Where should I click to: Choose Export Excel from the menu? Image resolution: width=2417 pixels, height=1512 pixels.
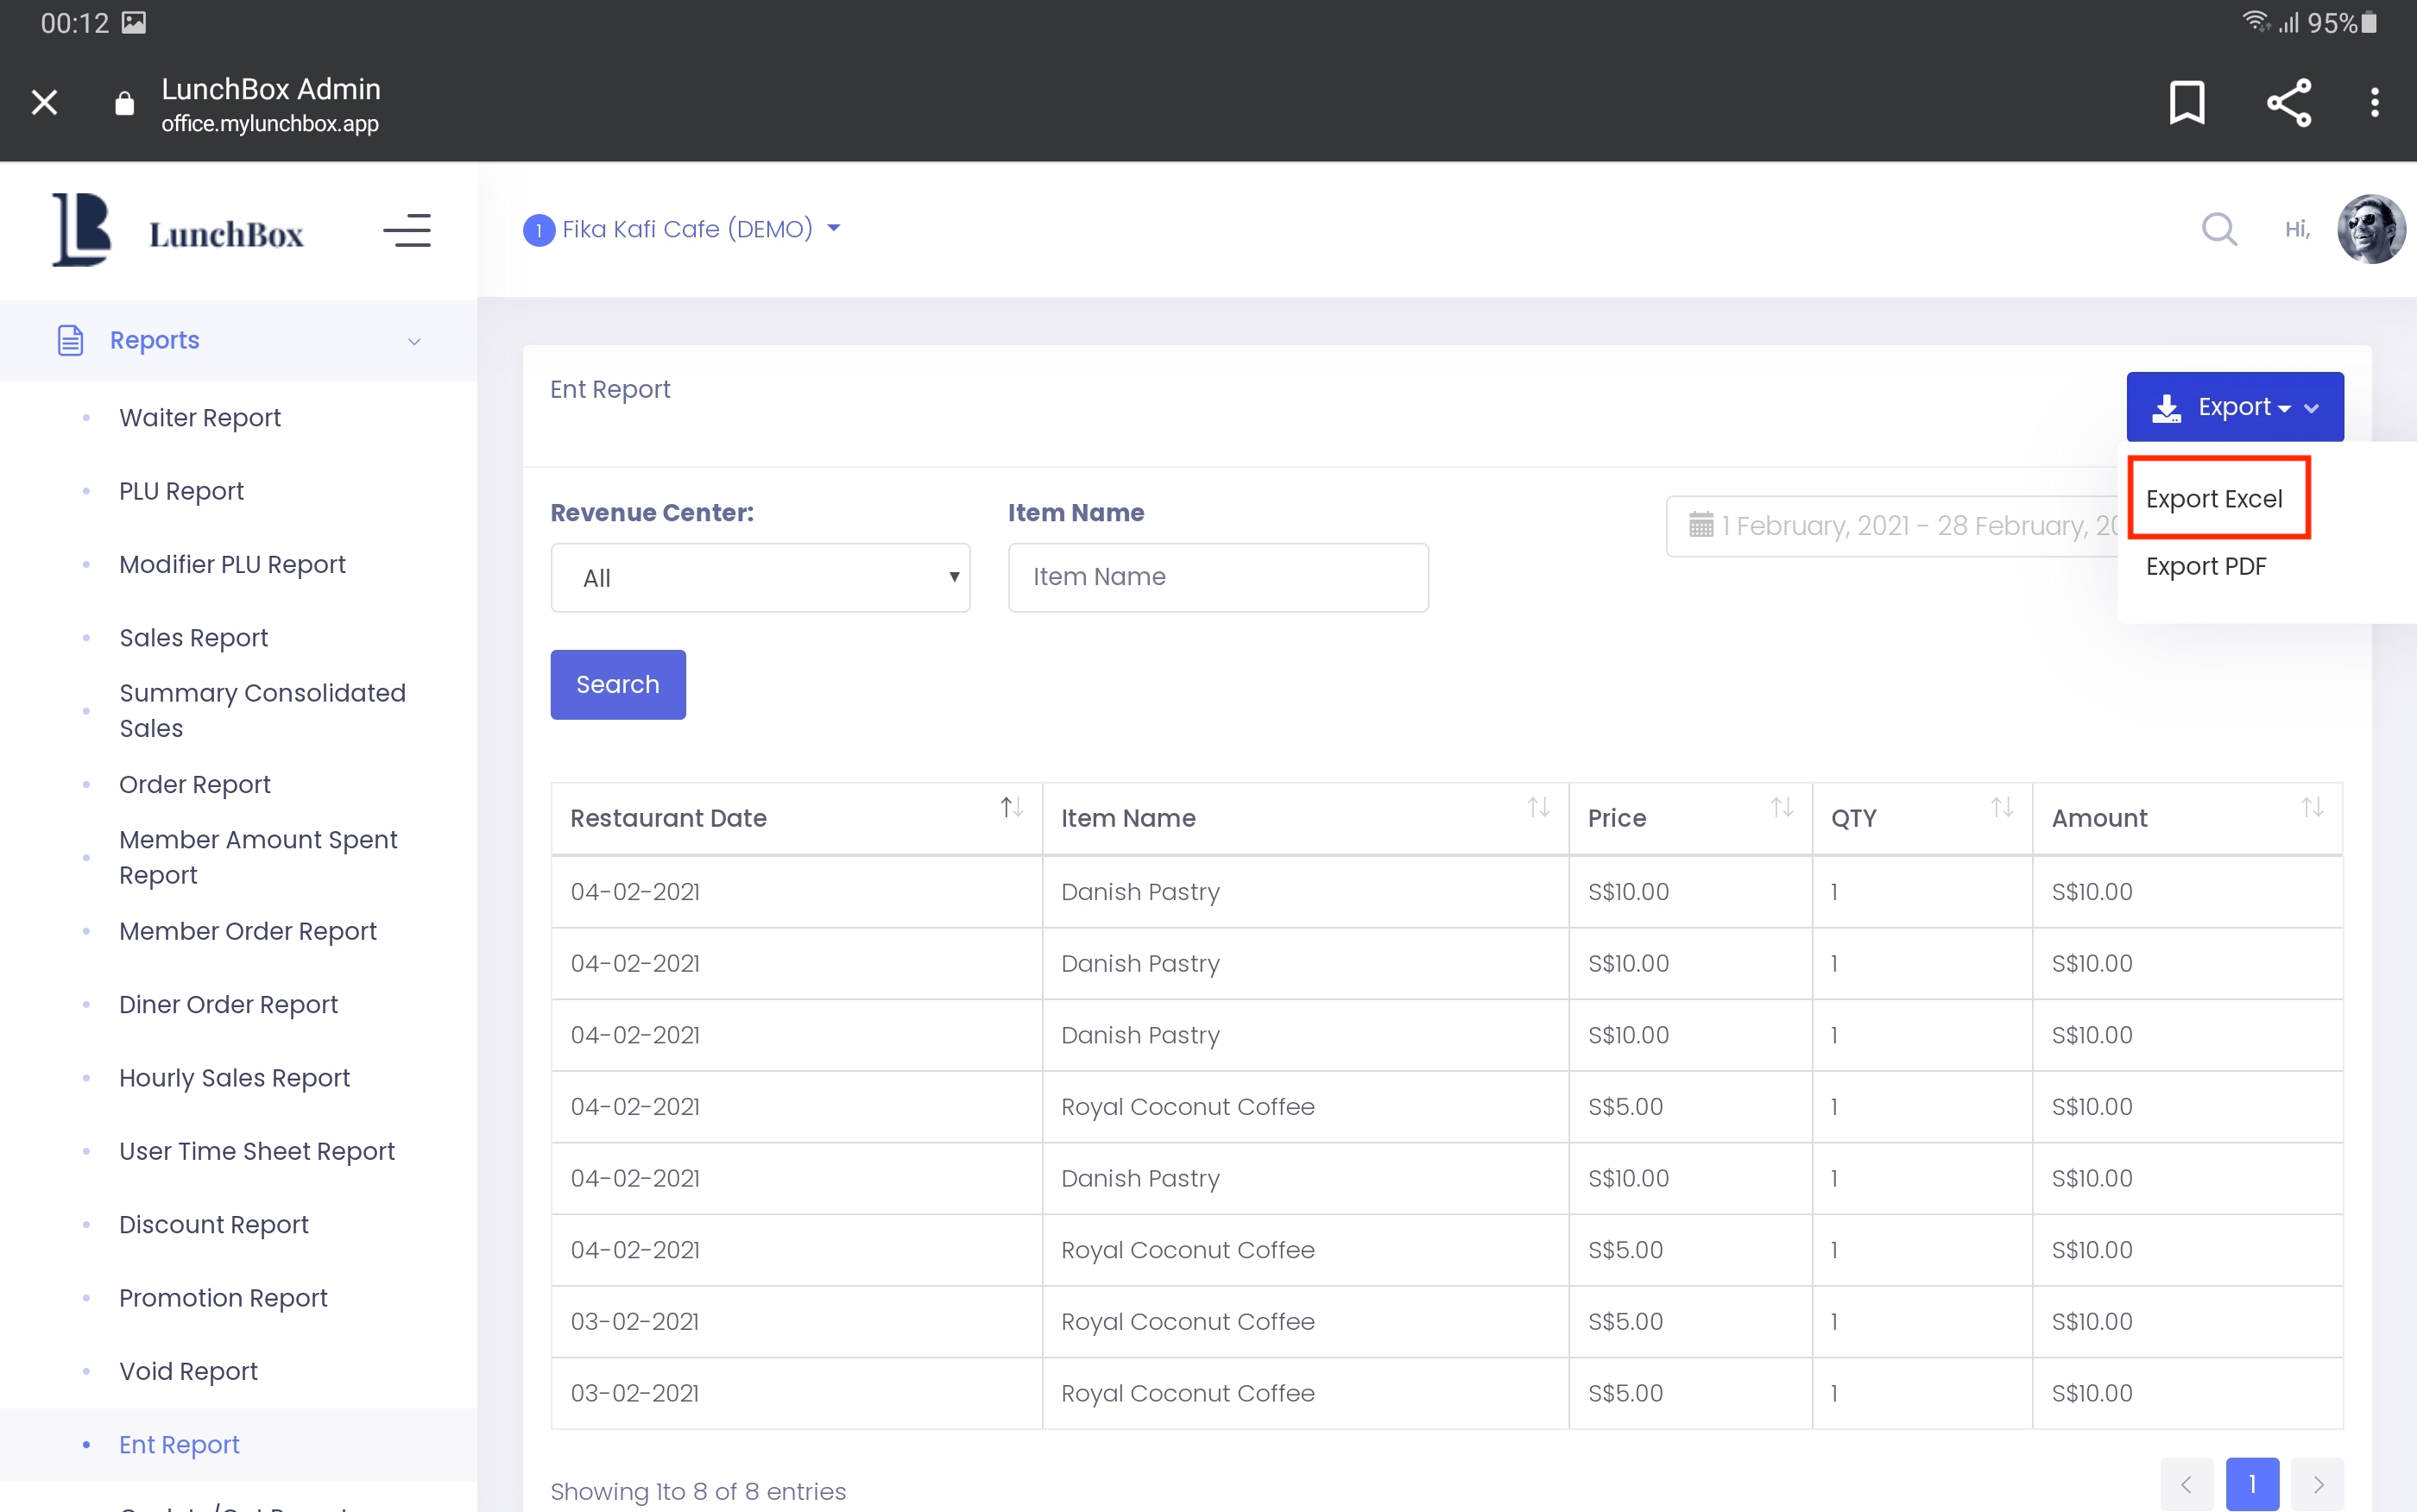point(2214,498)
